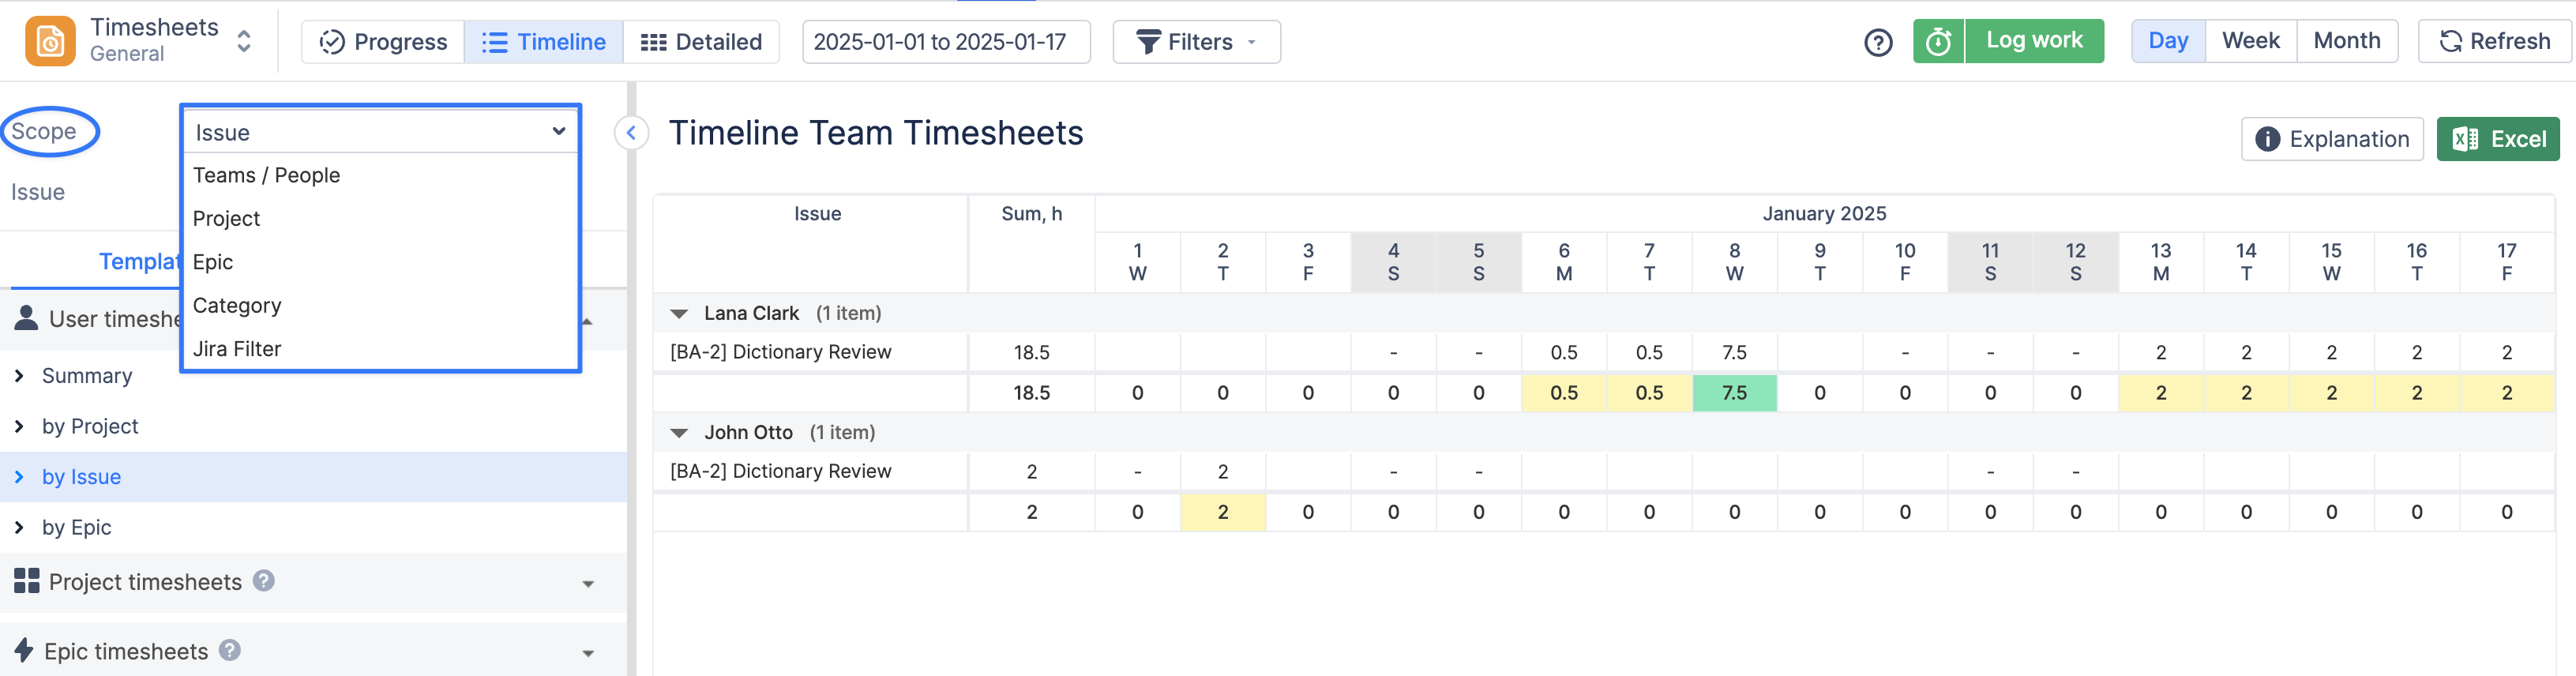Click the date range field
Viewport: 2576px width, 676px height.
tap(945, 42)
